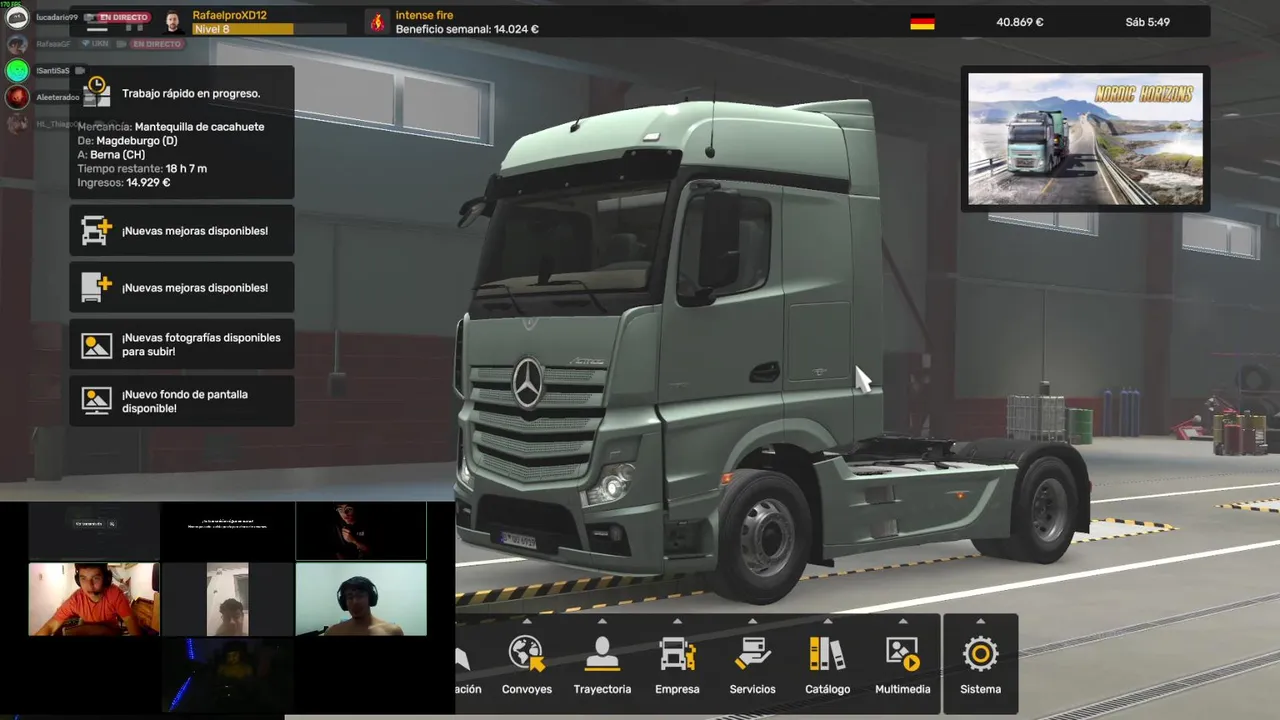The width and height of the screenshot is (1280, 720).
Task: Open the Sistema gear icon
Action: (x=980, y=654)
